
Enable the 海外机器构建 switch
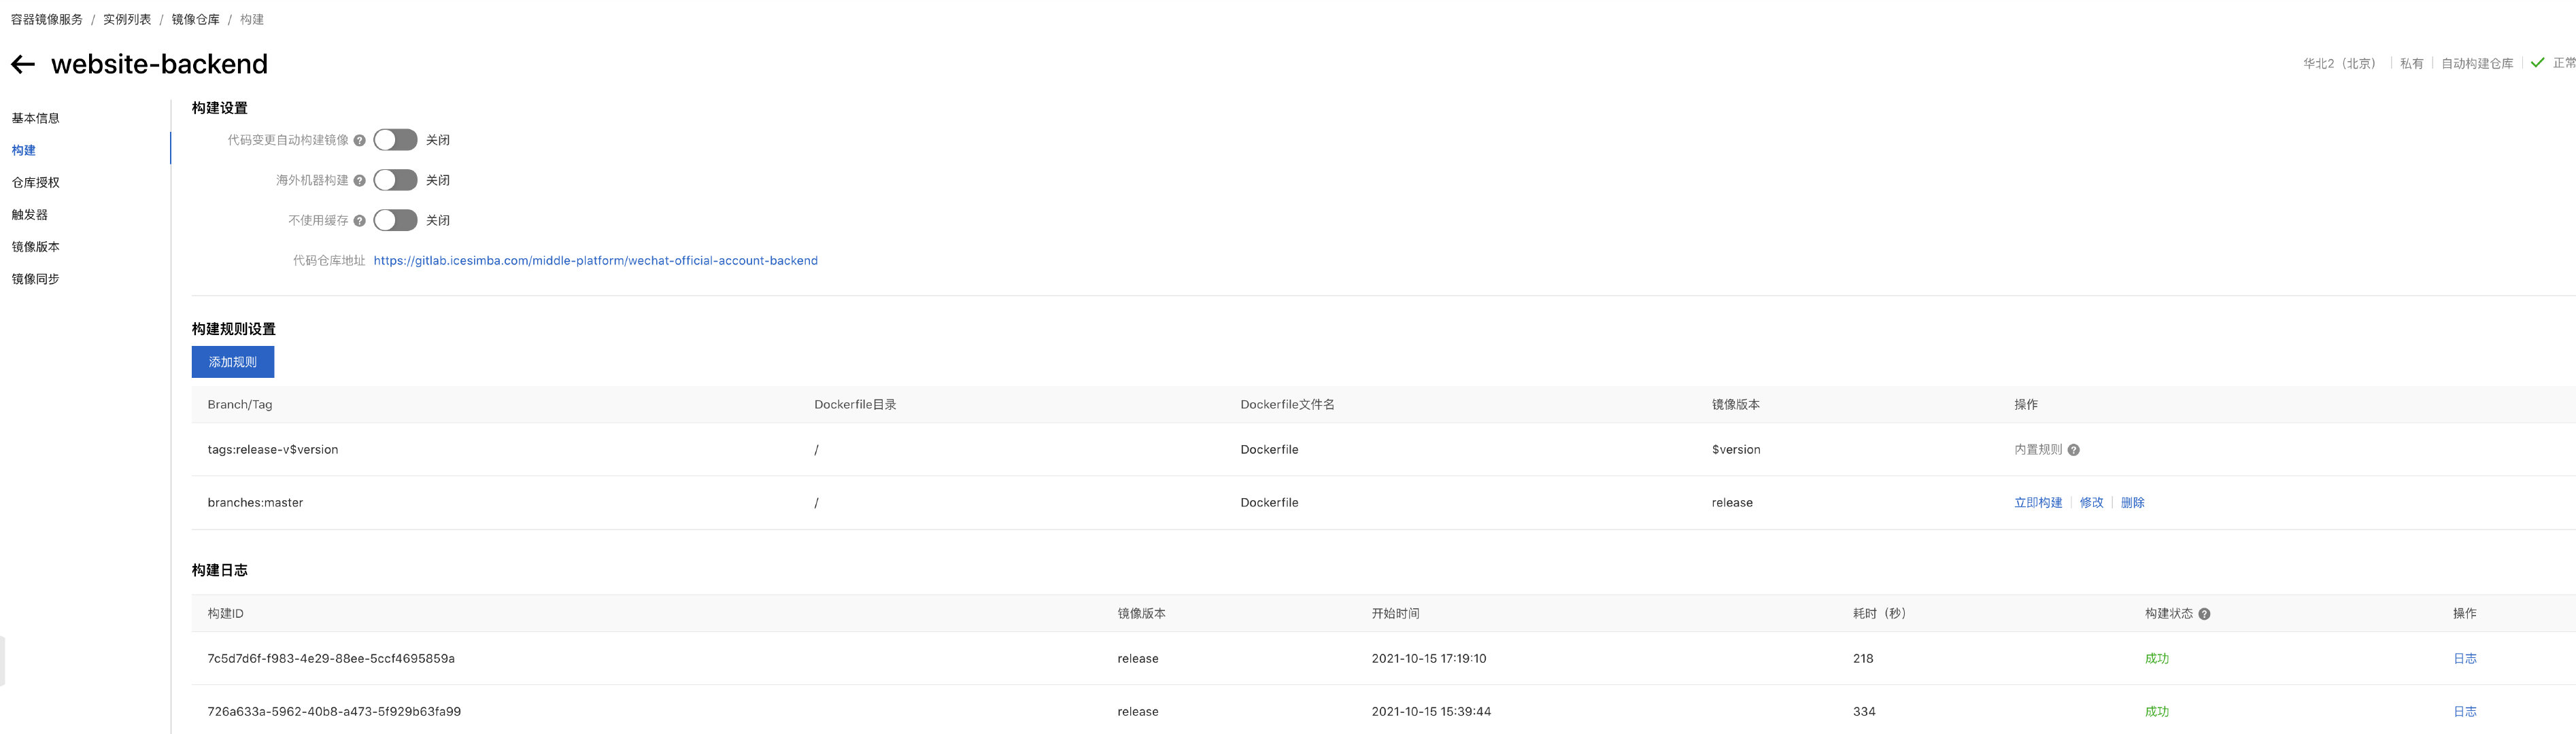tap(395, 180)
